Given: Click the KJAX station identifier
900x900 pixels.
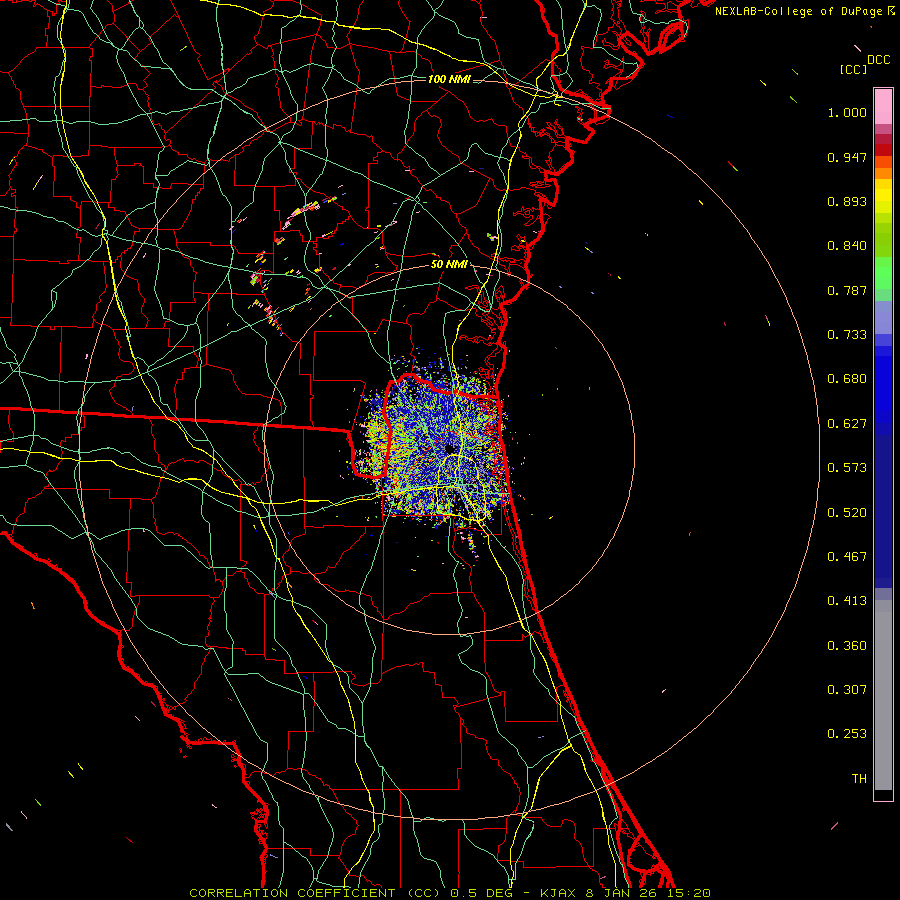Looking at the screenshot, I should 558,893.
